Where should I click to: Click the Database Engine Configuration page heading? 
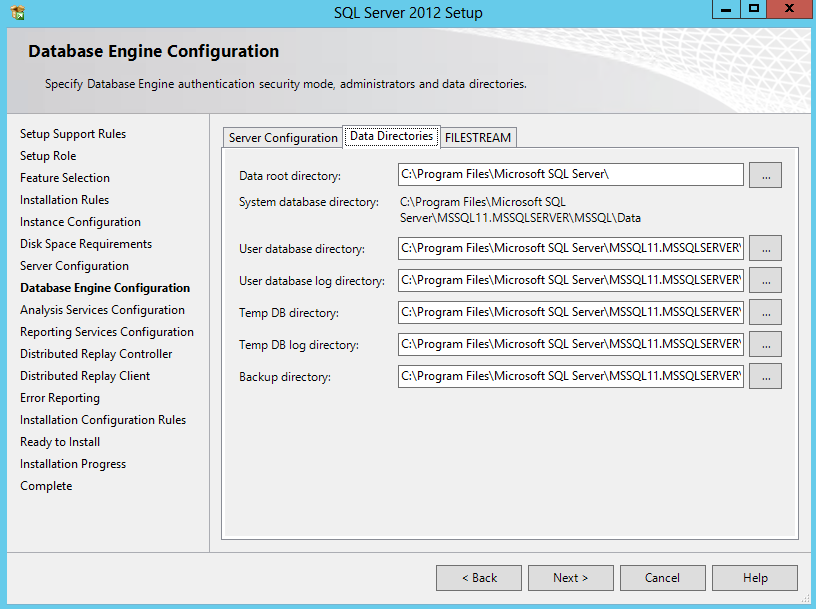(154, 51)
